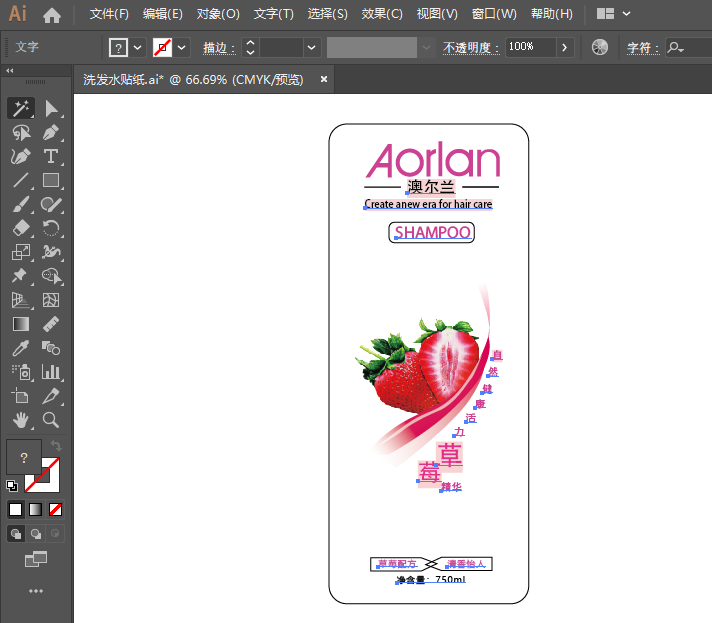Click the large Fill color swatch

(23, 457)
